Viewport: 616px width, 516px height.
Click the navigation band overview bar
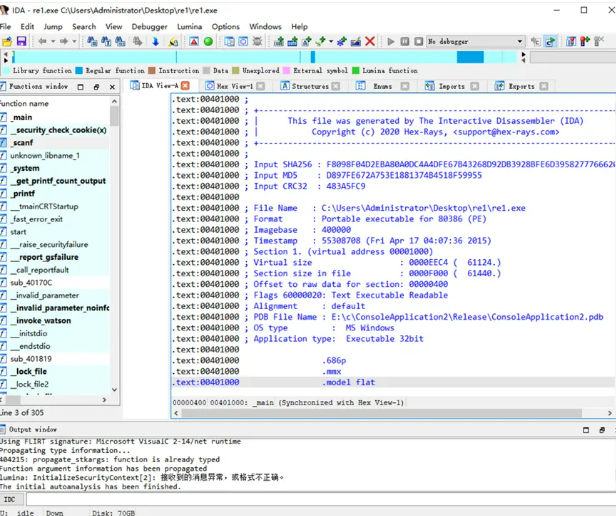[265, 57]
